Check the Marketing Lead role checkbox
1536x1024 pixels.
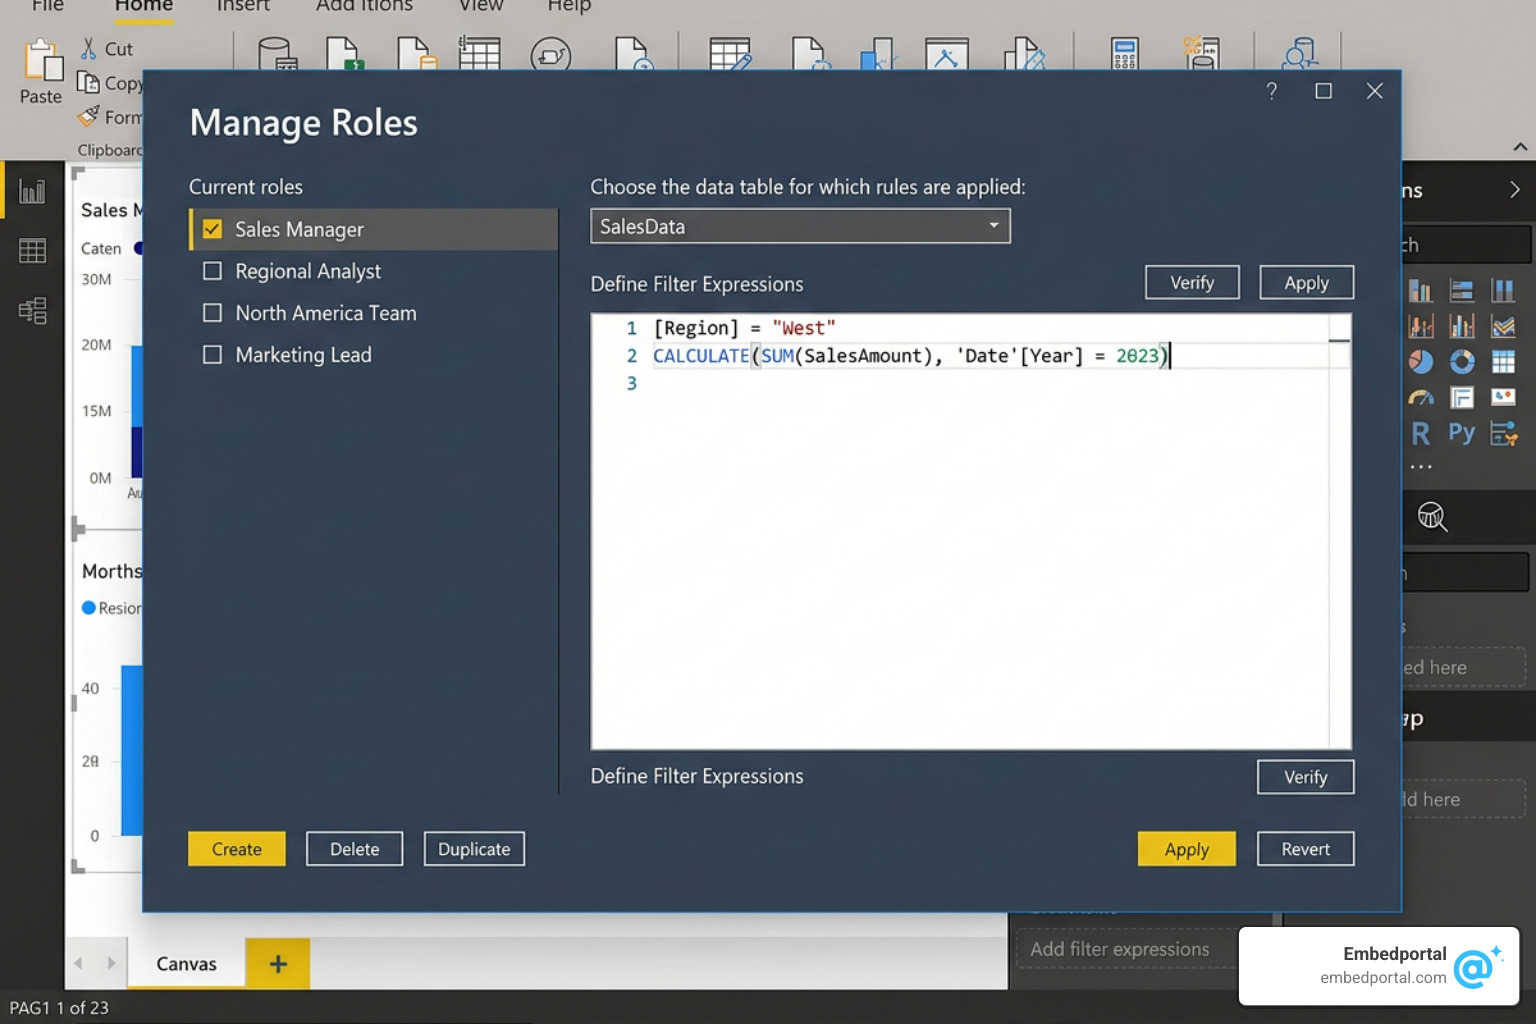[212, 355]
